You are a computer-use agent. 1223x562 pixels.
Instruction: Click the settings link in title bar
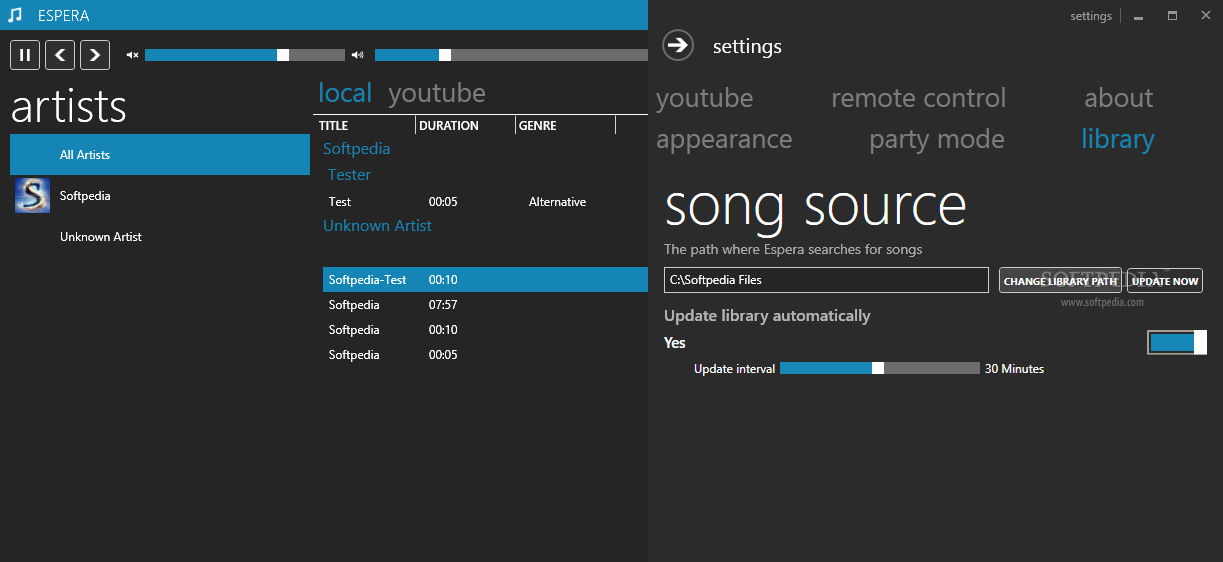pos(1090,16)
